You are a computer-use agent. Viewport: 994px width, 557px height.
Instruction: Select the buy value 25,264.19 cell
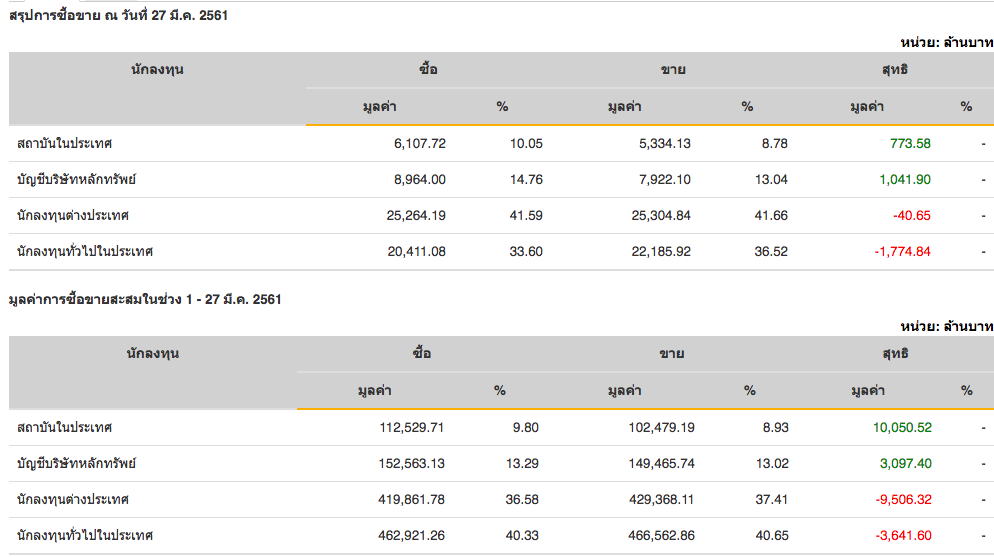click(x=416, y=215)
